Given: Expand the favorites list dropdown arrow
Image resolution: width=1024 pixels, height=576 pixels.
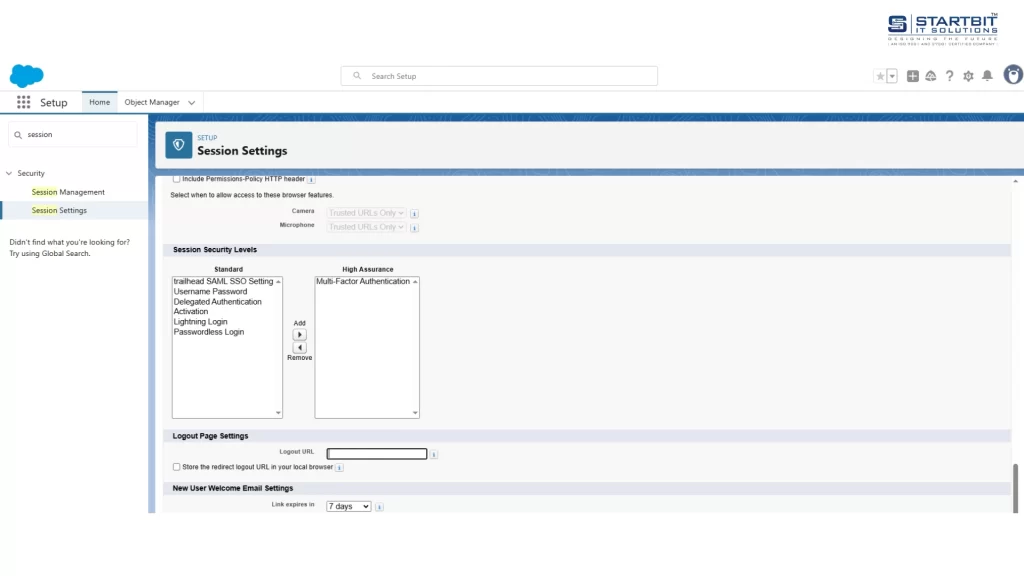Looking at the screenshot, I should (x=892, y=76).
